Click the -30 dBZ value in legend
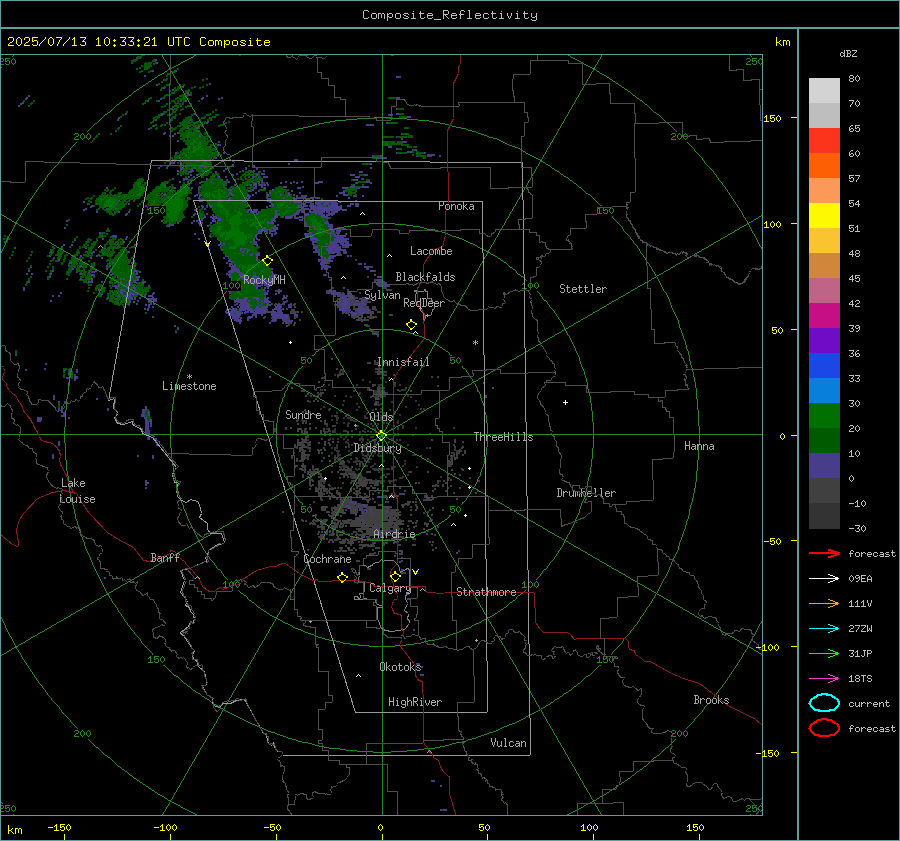This screenshot has height=841, width=900. (856, 528)
